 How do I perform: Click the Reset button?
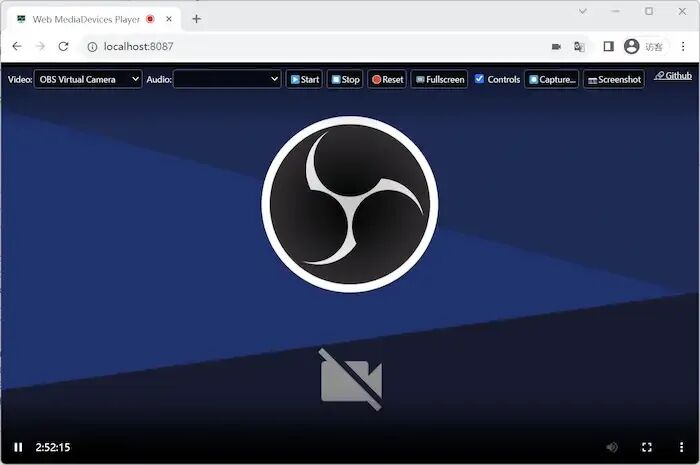[387, 79]
